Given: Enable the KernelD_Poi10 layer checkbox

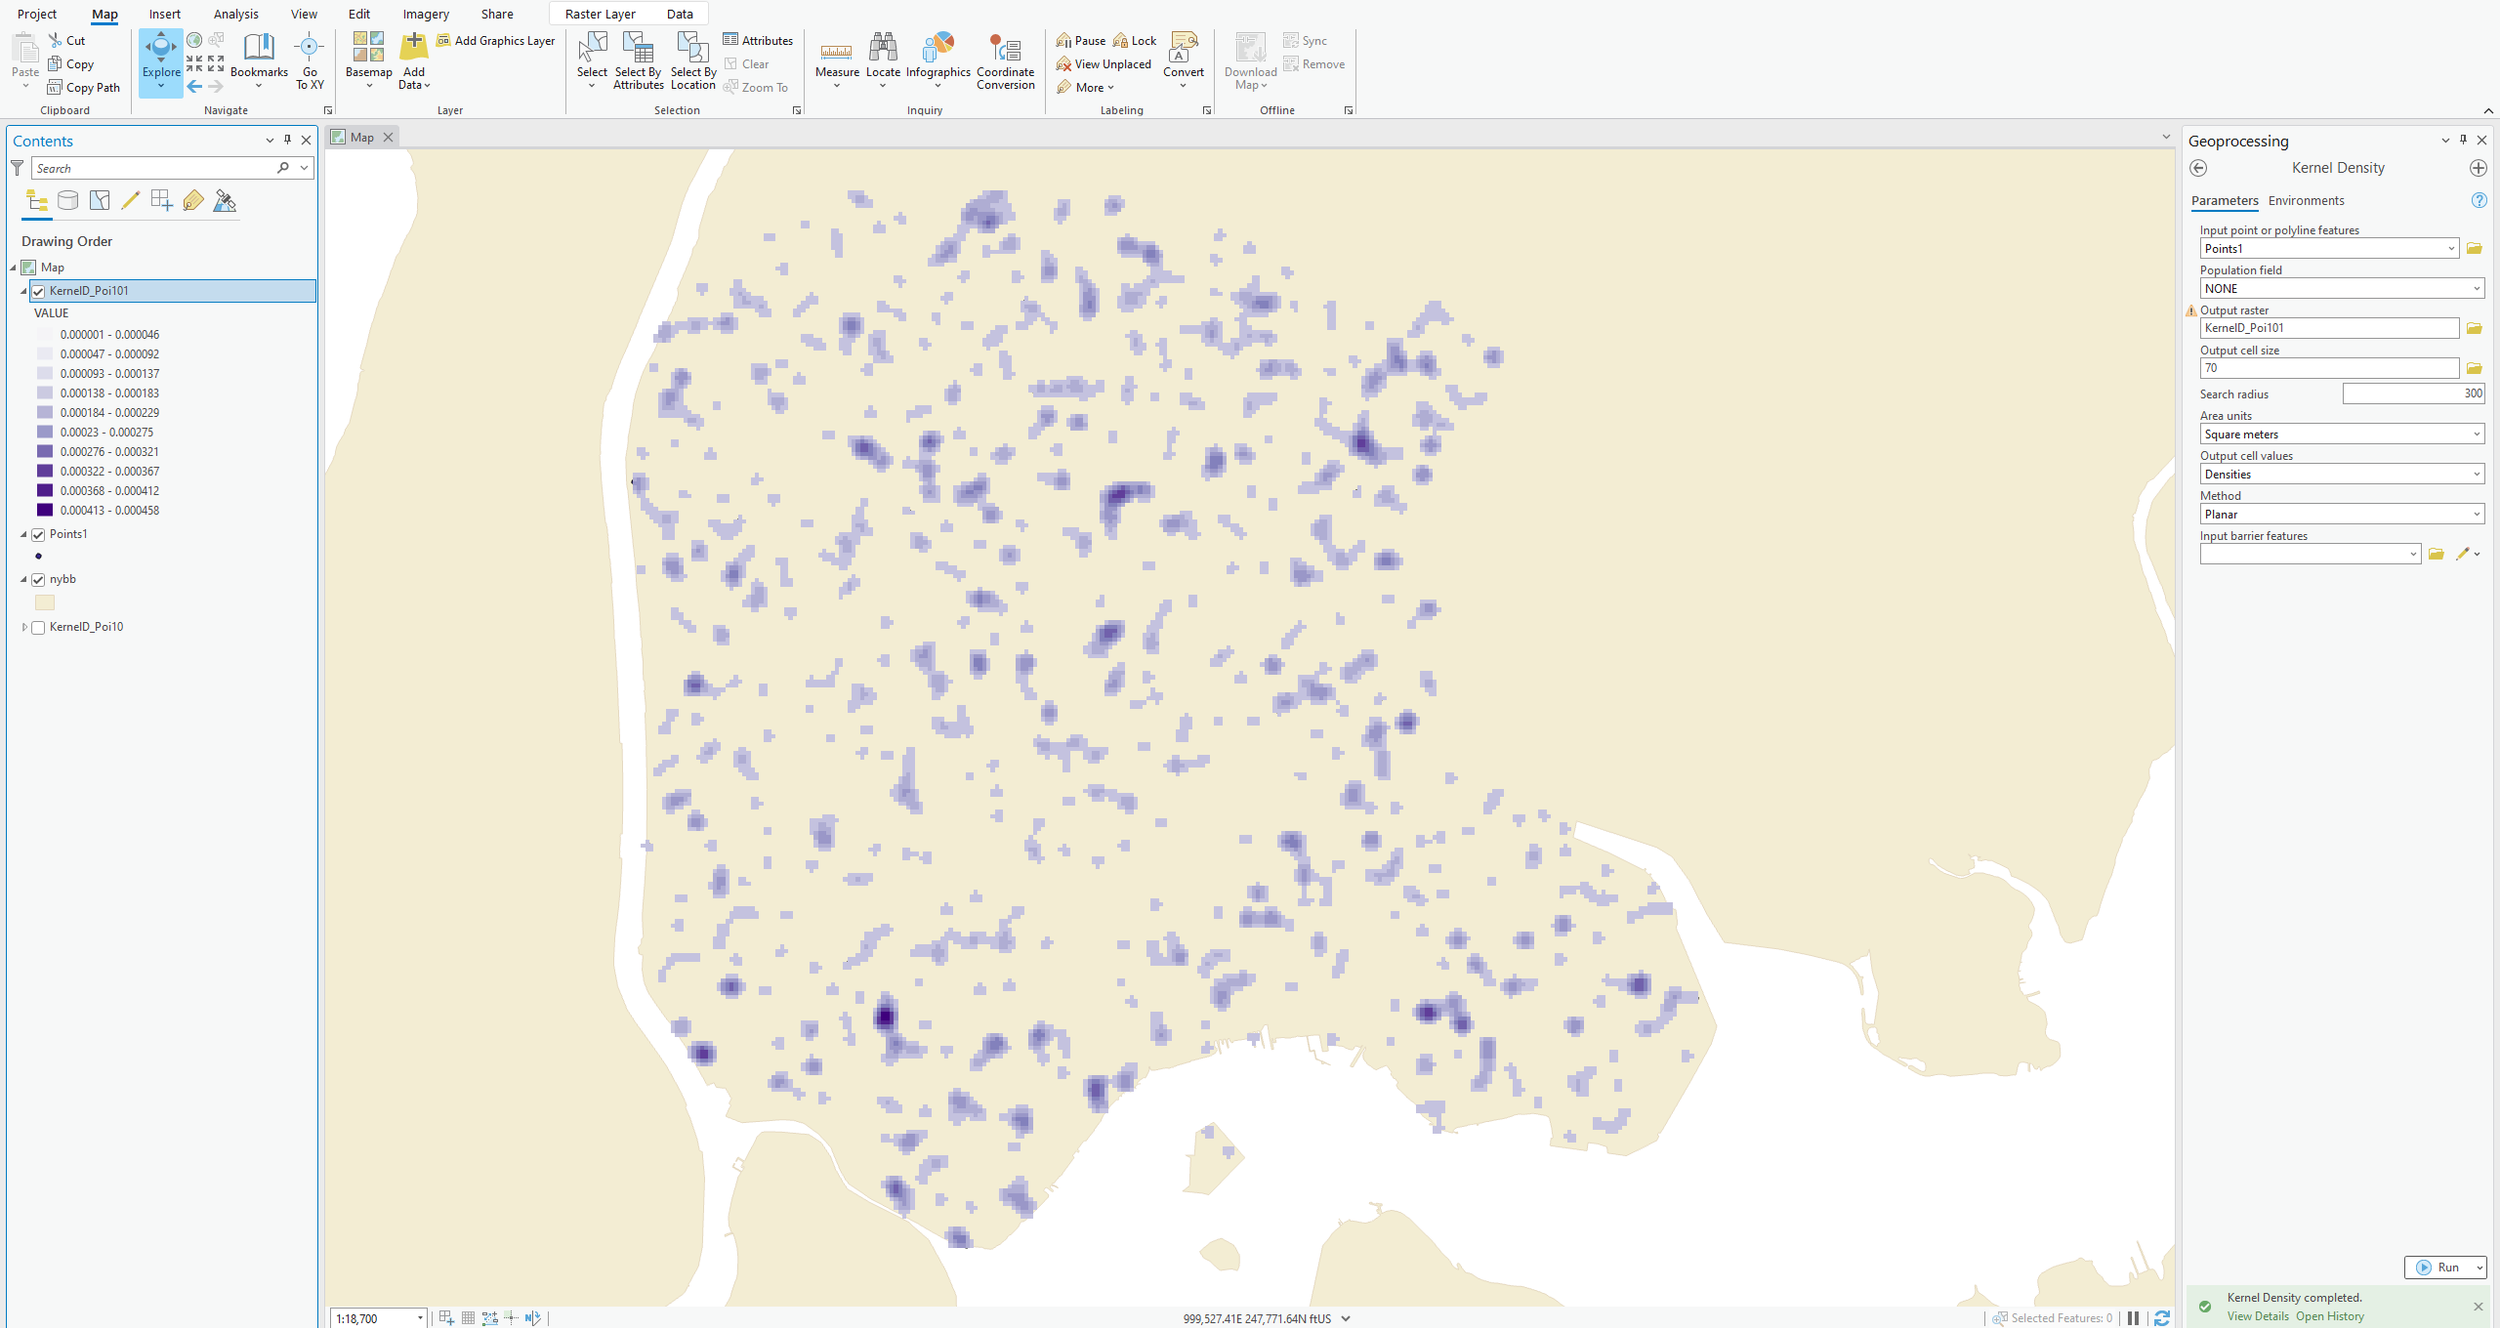Looking at the screenshot, I should (38, 628).
